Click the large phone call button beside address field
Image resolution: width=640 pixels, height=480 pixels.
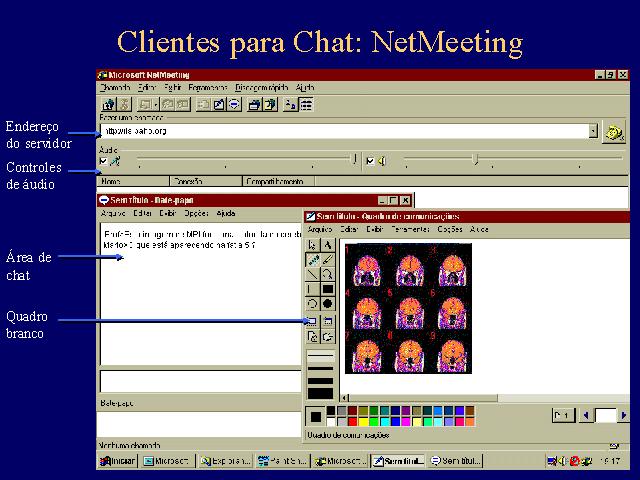(614, 133)
